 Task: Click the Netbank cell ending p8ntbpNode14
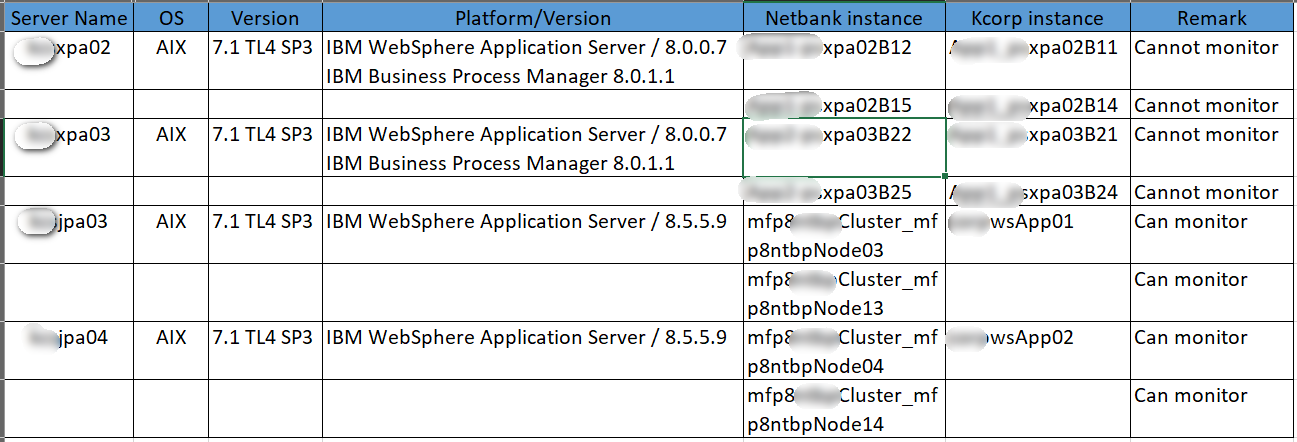pyautogui.click(x=844, y=409)
